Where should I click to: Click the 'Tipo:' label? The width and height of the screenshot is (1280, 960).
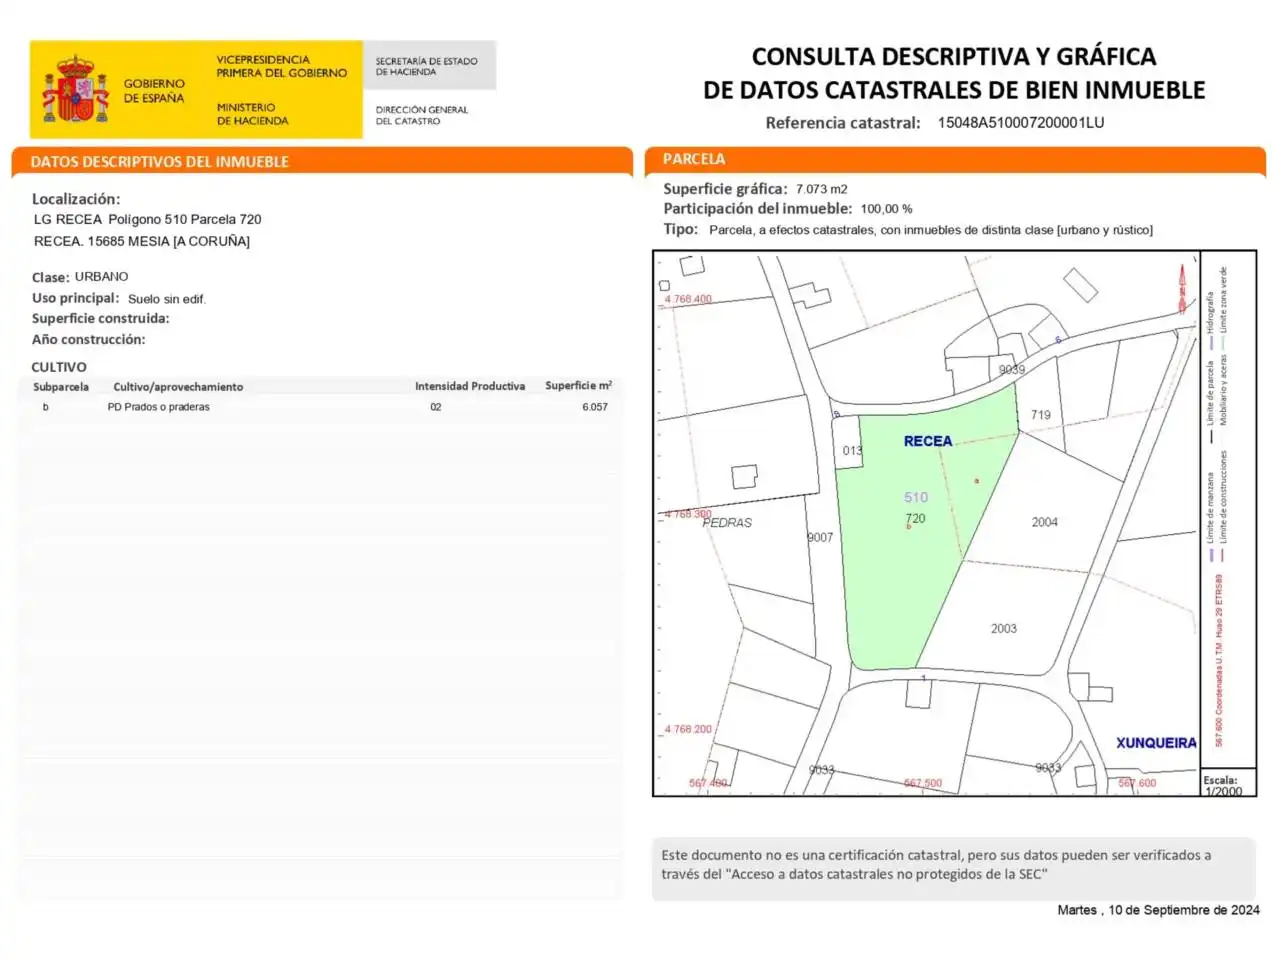point(681,229)
